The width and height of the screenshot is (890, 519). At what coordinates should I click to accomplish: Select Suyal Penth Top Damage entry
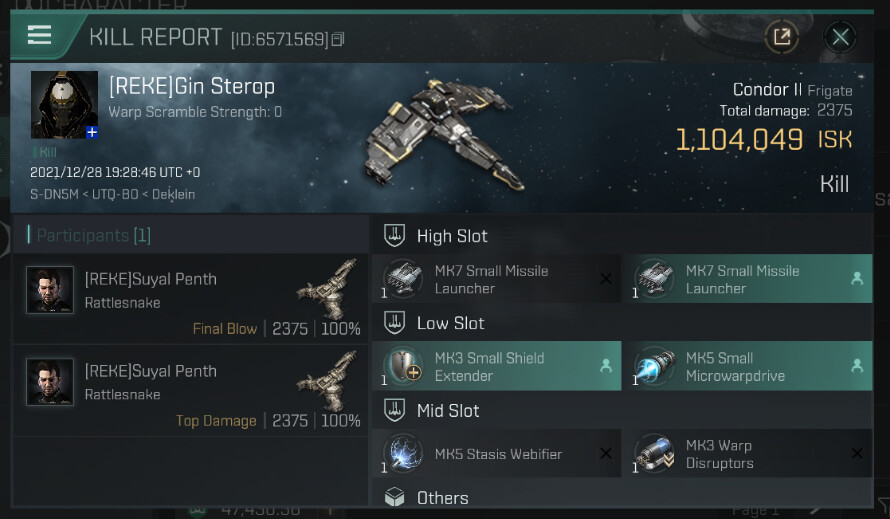pos(191,391)
